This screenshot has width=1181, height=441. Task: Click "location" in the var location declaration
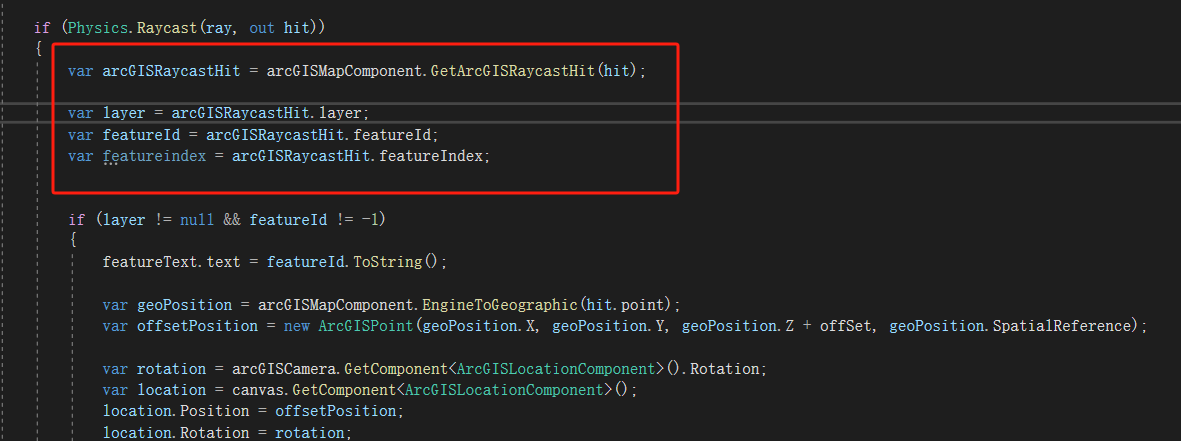[x=171, y=390]
